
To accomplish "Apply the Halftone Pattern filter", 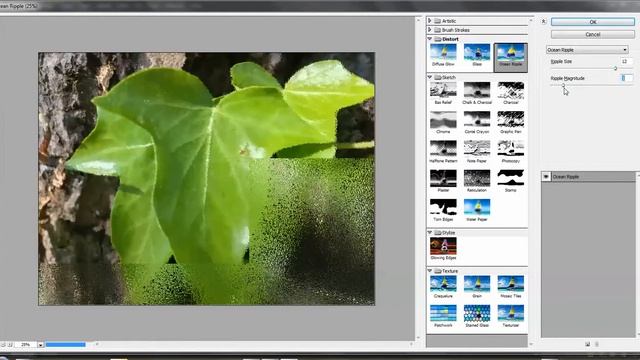I will [443, 152].
